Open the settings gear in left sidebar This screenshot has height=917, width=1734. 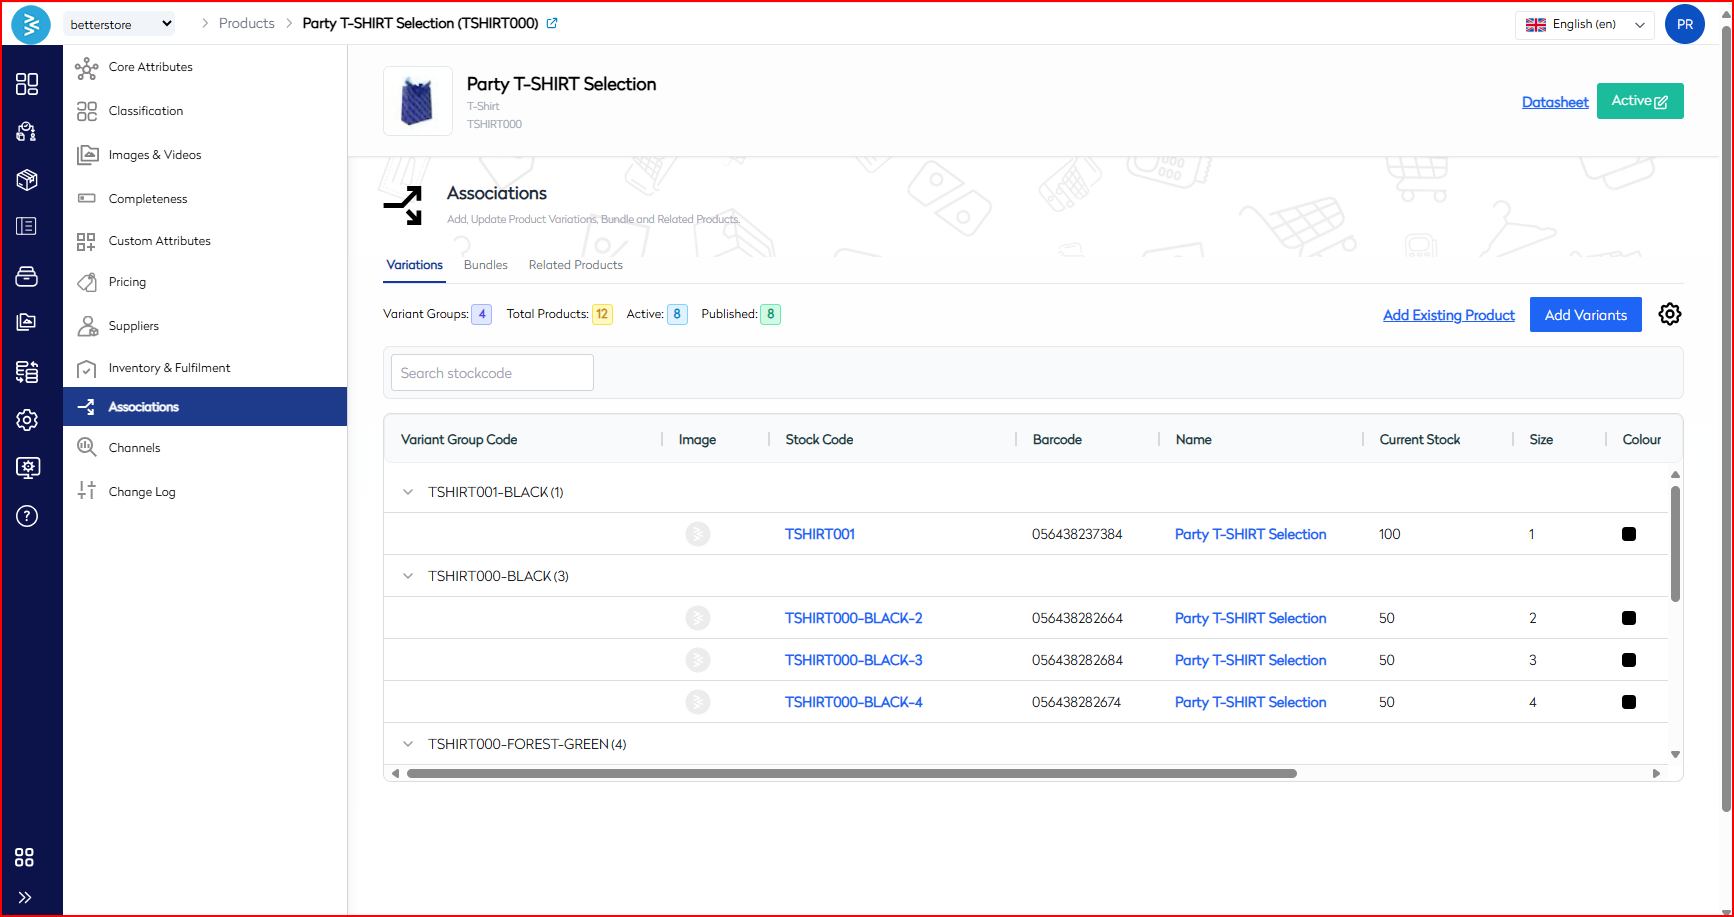[27, 420]
